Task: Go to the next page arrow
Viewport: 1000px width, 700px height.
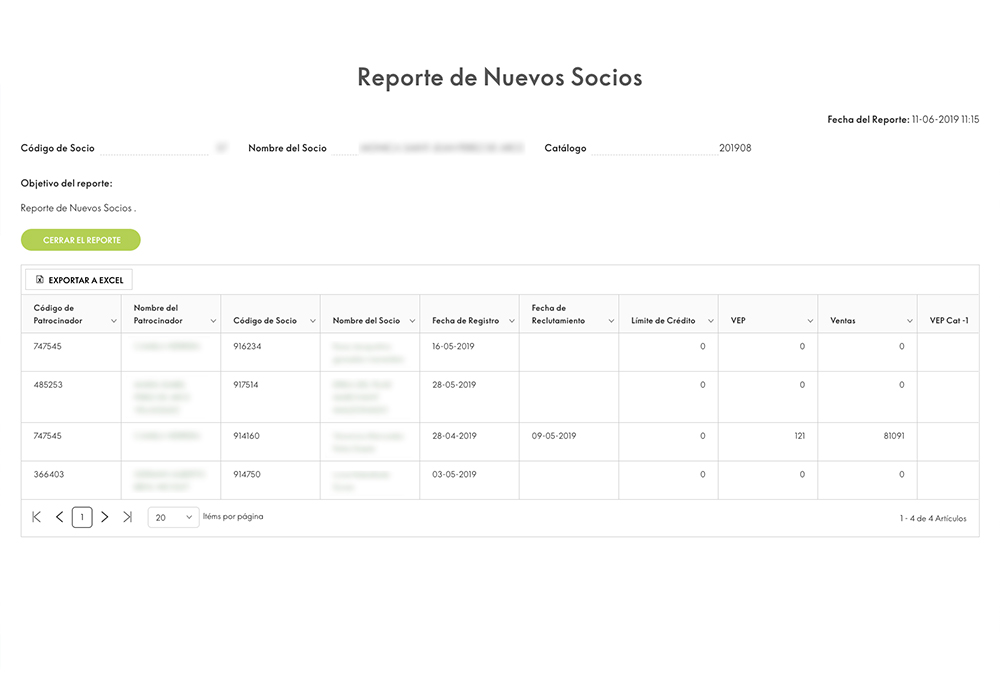Action: click(105, 517)
